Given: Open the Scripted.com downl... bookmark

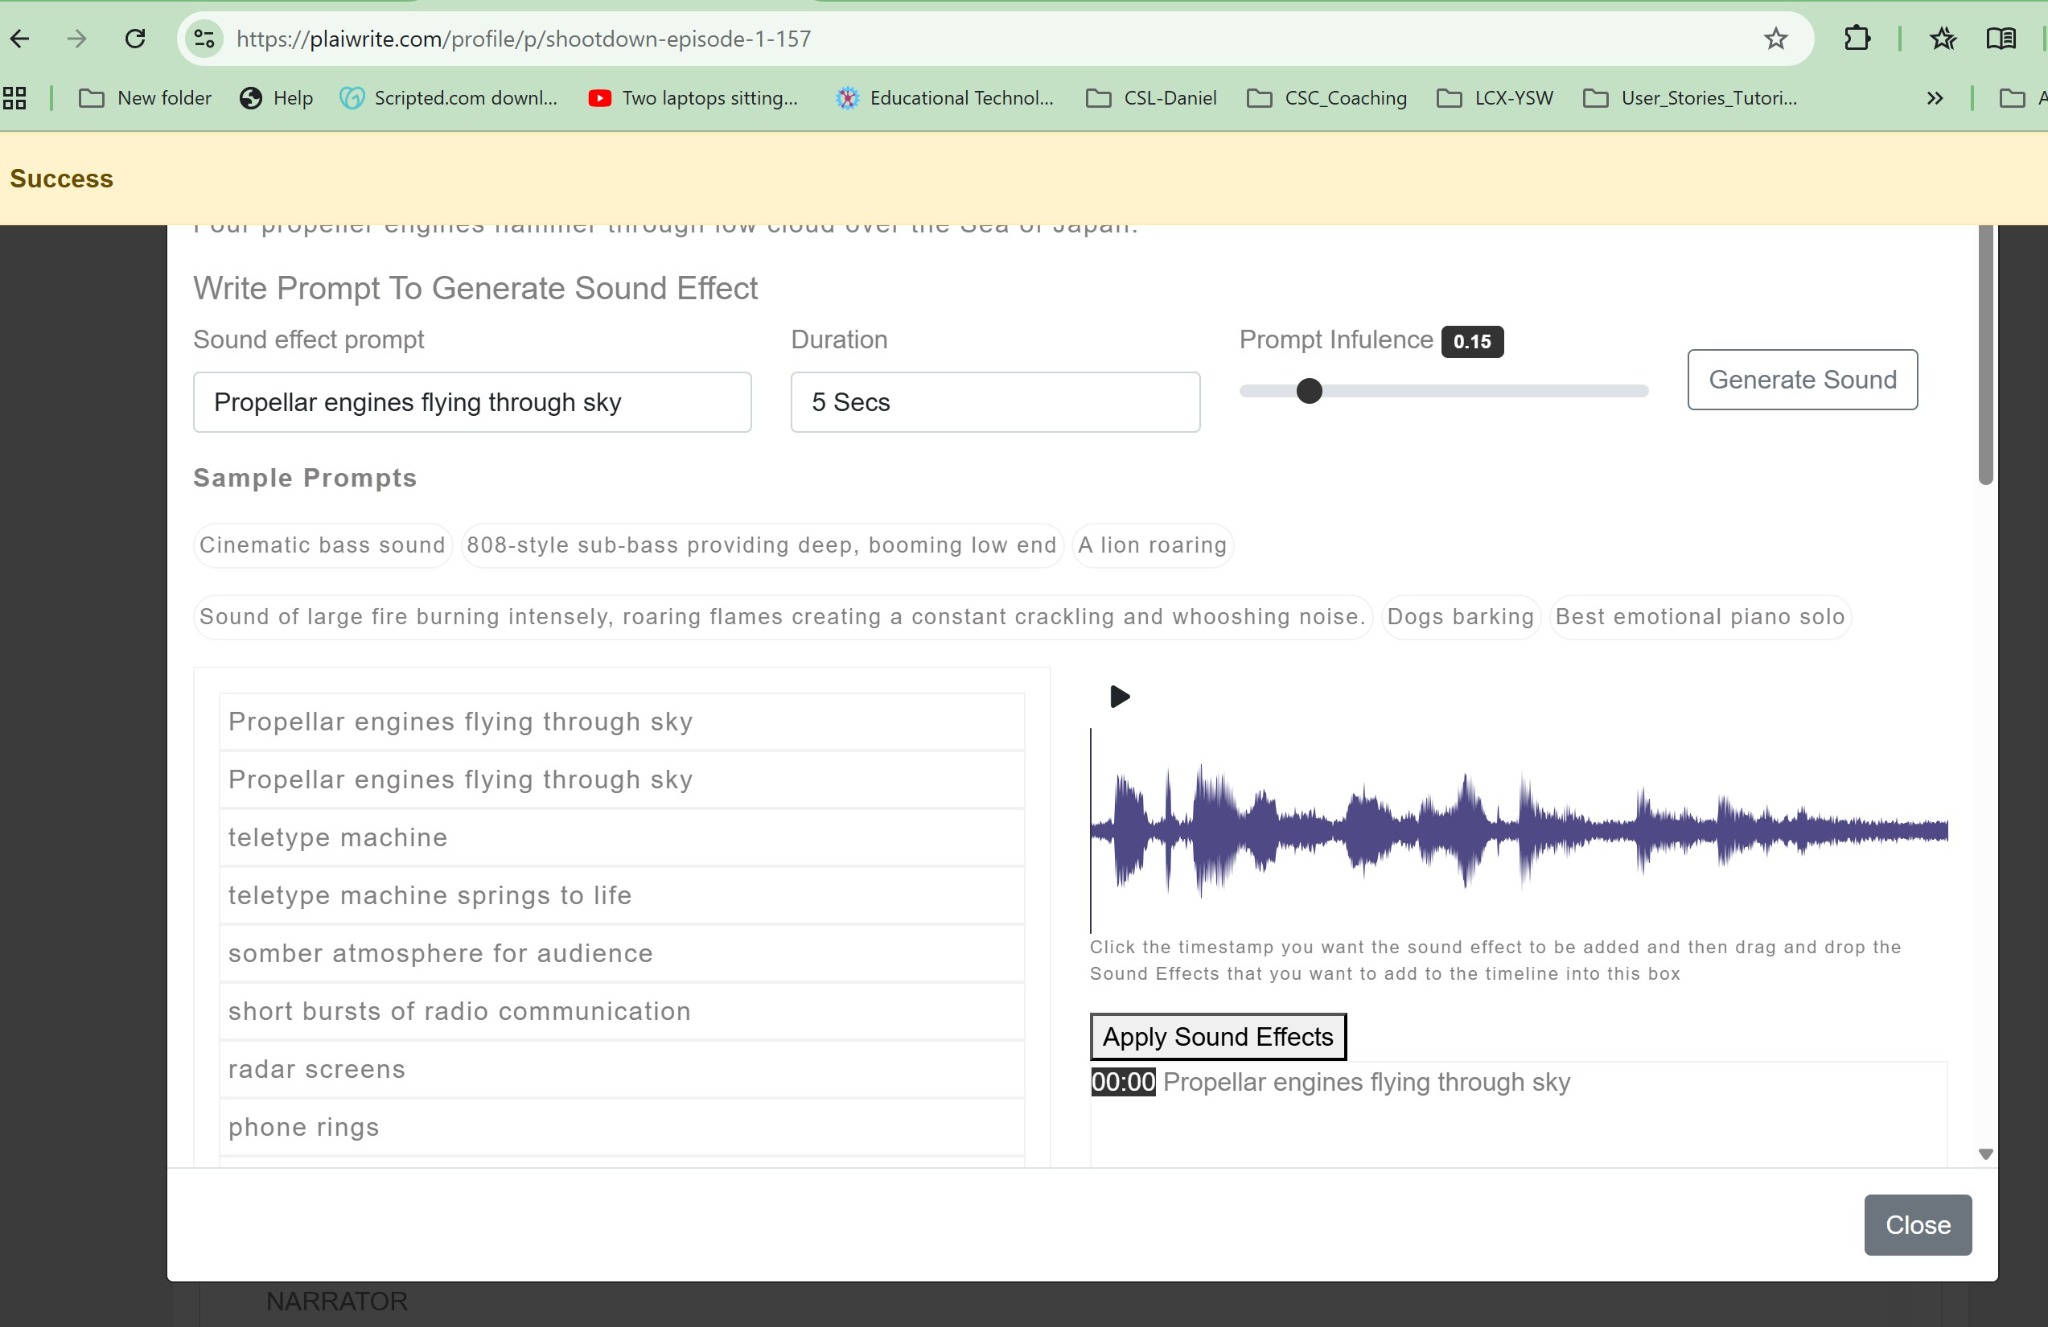Looking at the screenshot, I should point(449,98).
